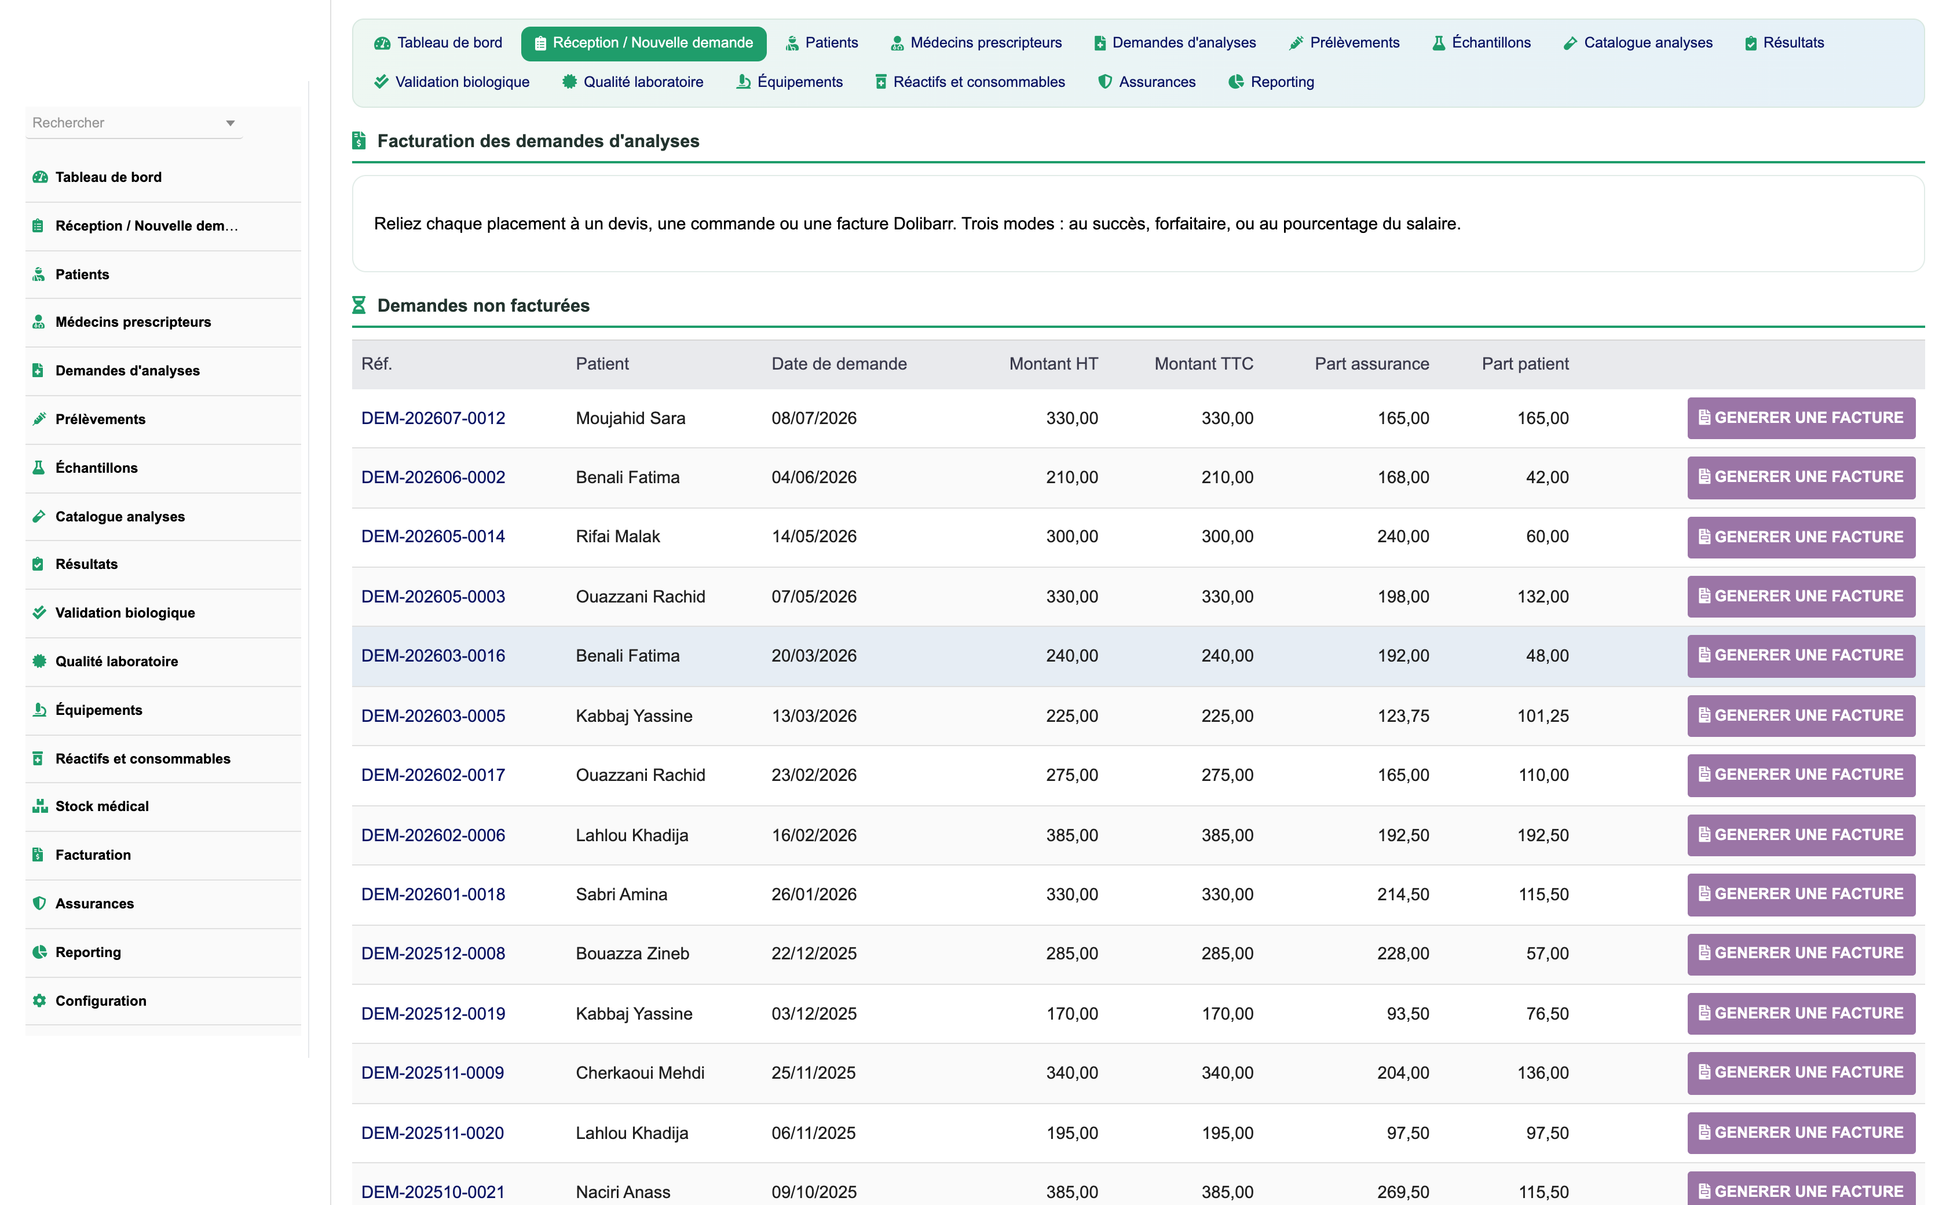Generate invoice for DEM-202512-0008
This screenshot has height=1205, width=1946.
click(x=1801, y=954)
